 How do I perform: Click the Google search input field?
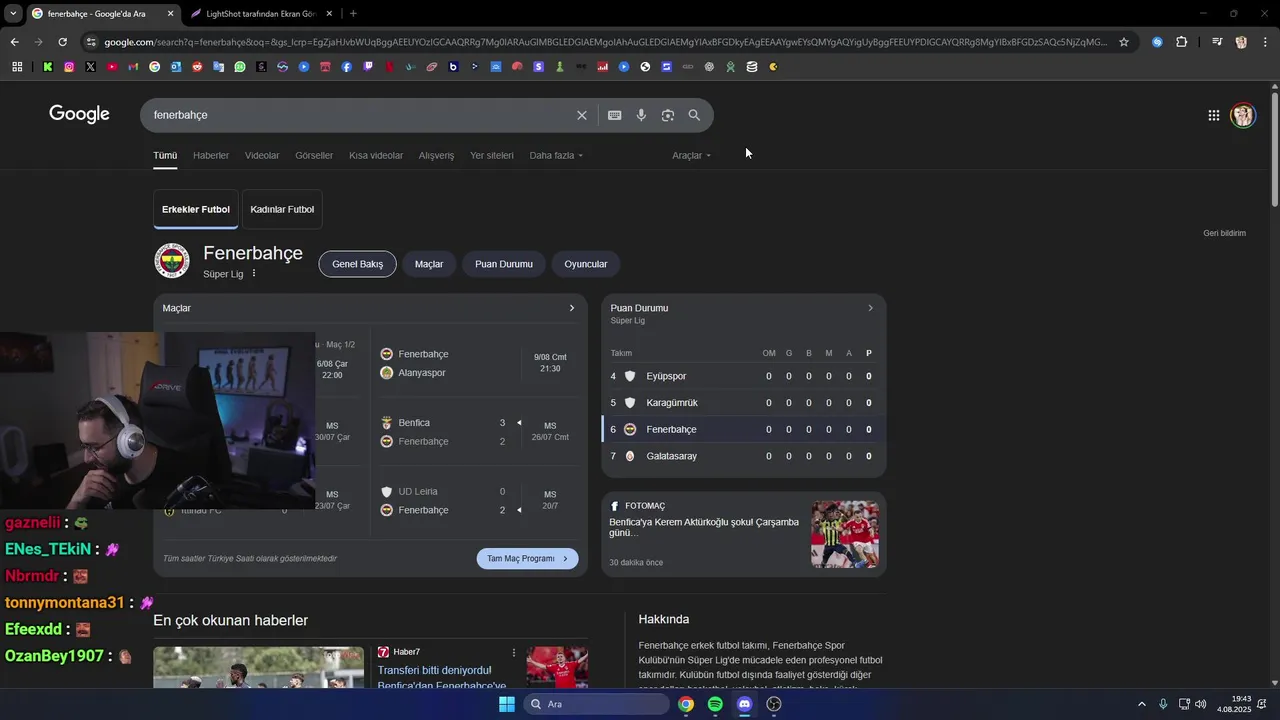(x=360, y=115)
